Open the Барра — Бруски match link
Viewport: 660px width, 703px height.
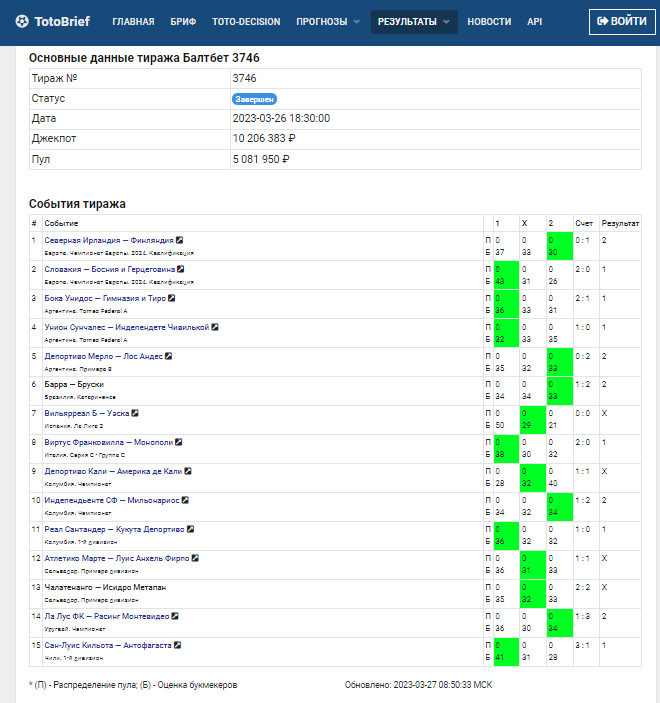pyautogui.click(x=74, y=384)
